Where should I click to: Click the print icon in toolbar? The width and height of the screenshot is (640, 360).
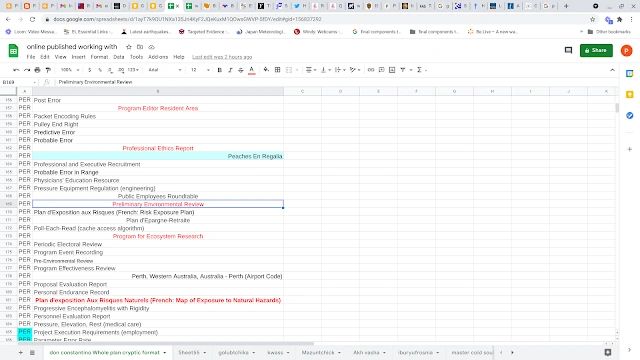pos(38,70)
